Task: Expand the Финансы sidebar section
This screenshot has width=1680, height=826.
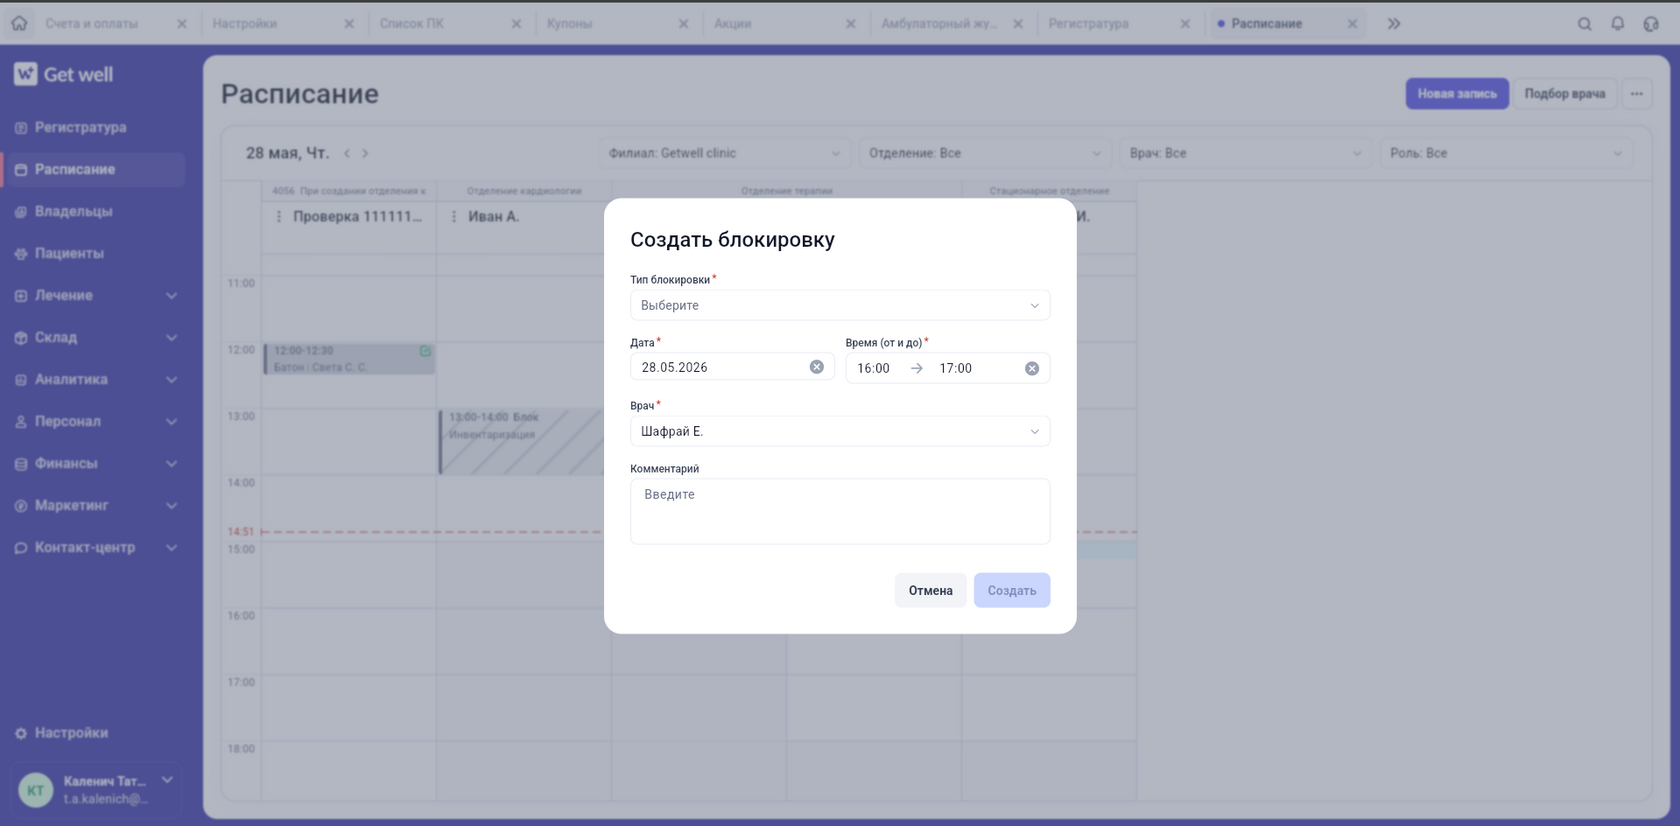Action: coord(97,463)
